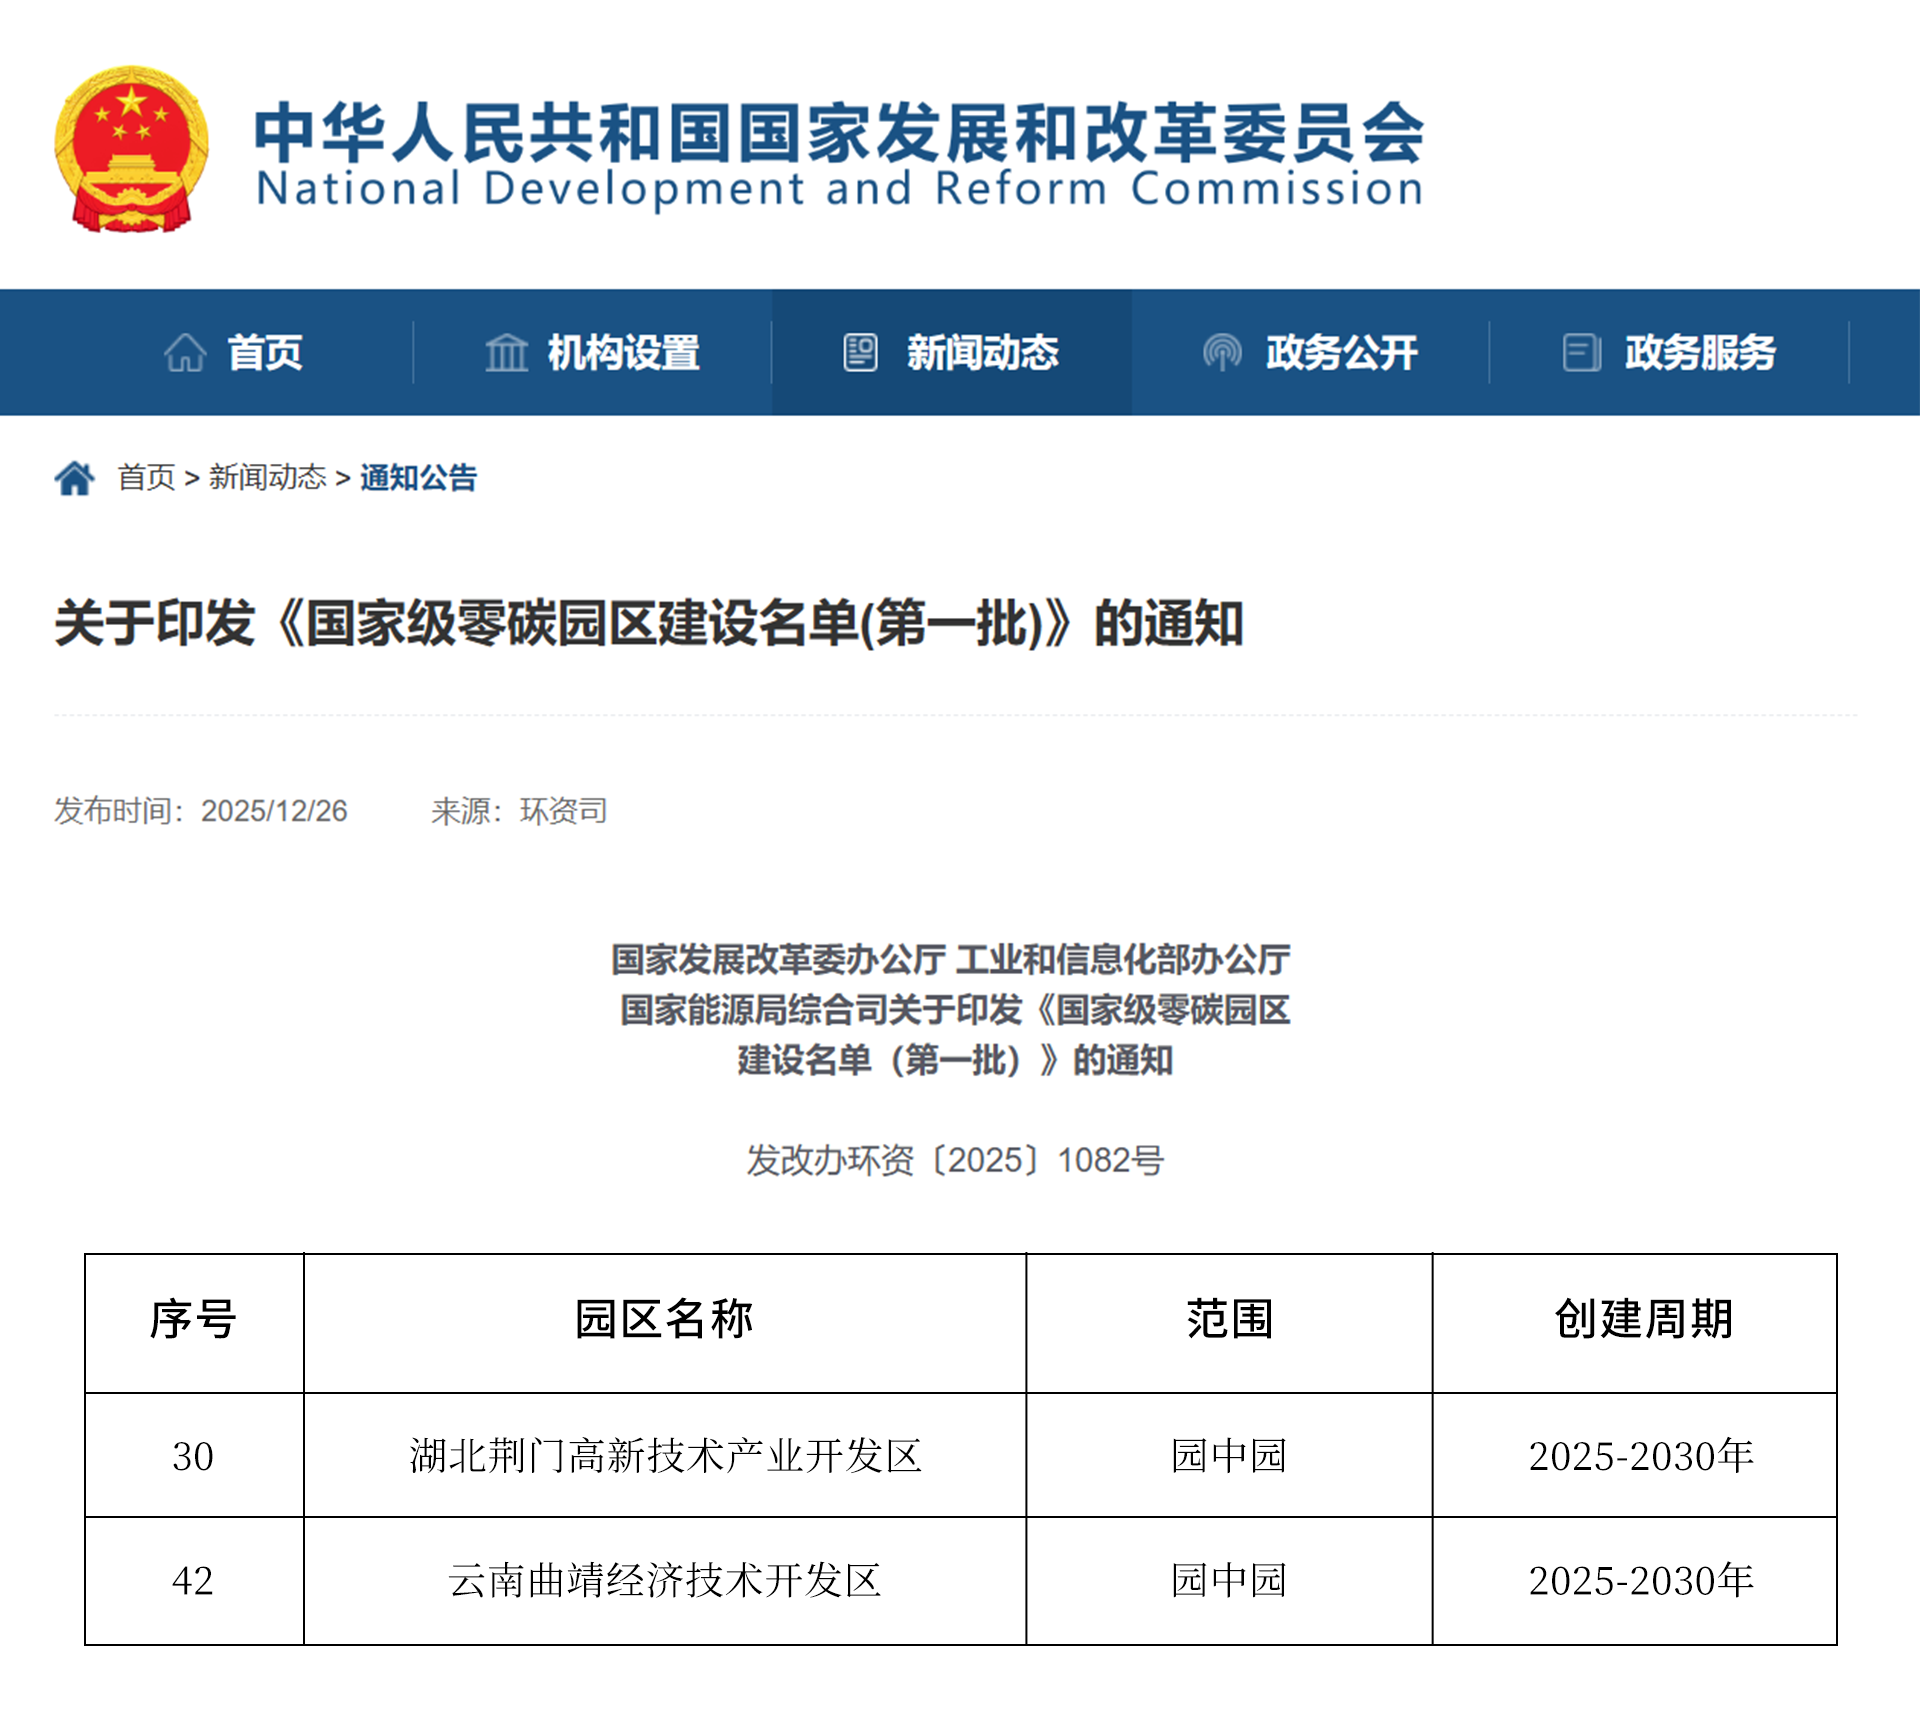
Task: Click the site title 中华人民共和国国家发展和改革委员会
Action: click(838, 133)
